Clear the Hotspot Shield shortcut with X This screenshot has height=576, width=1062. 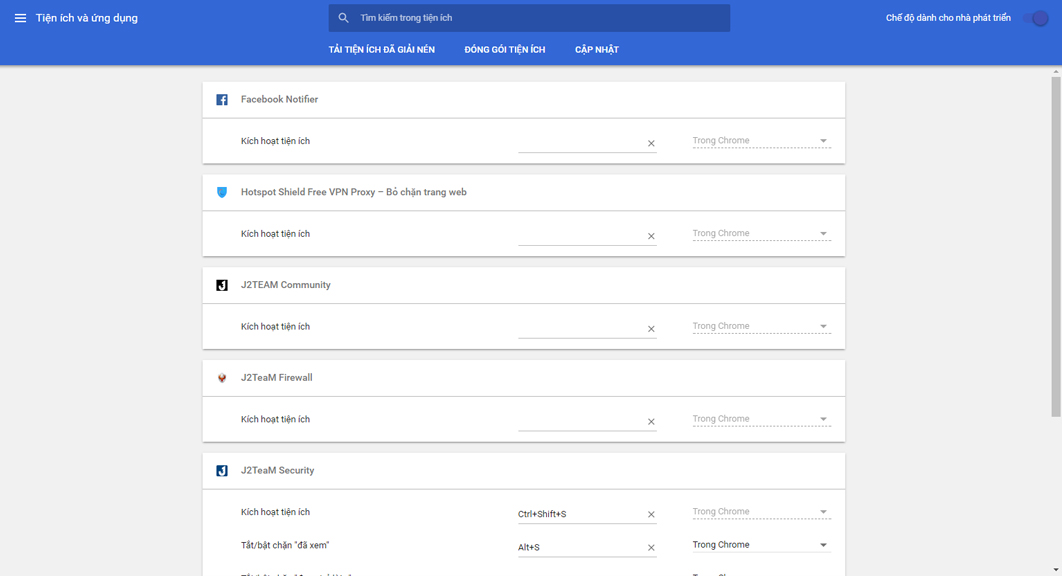(651, 236)
